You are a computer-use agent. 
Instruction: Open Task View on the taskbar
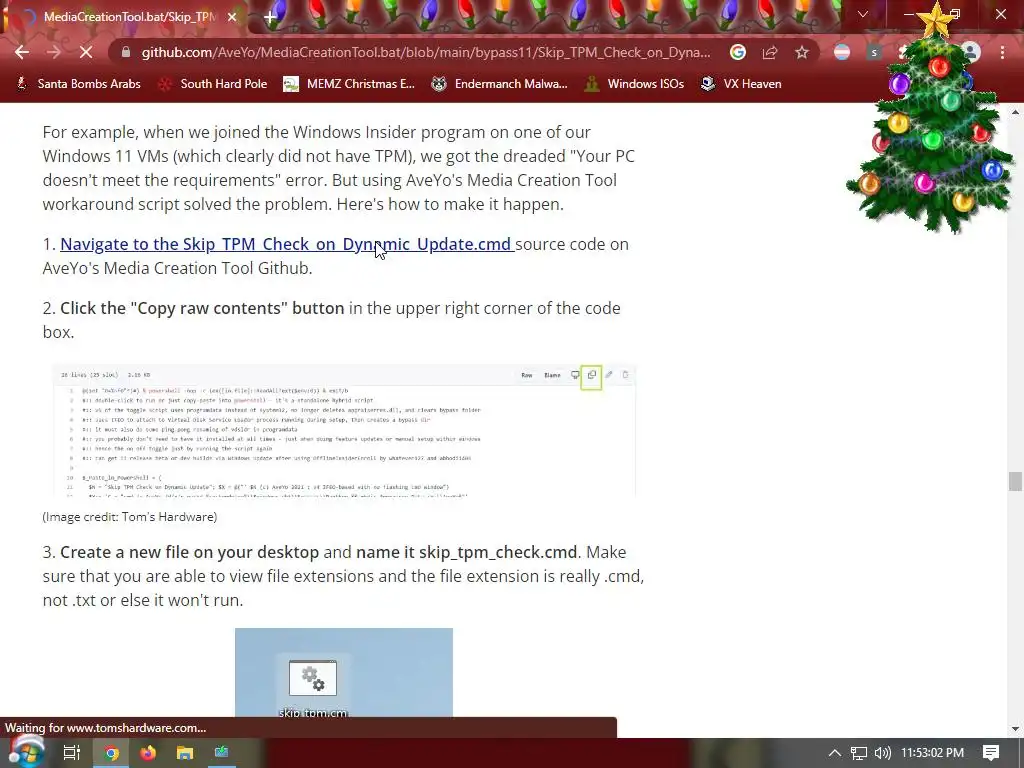pyautogui.click(x=71, y=753)
